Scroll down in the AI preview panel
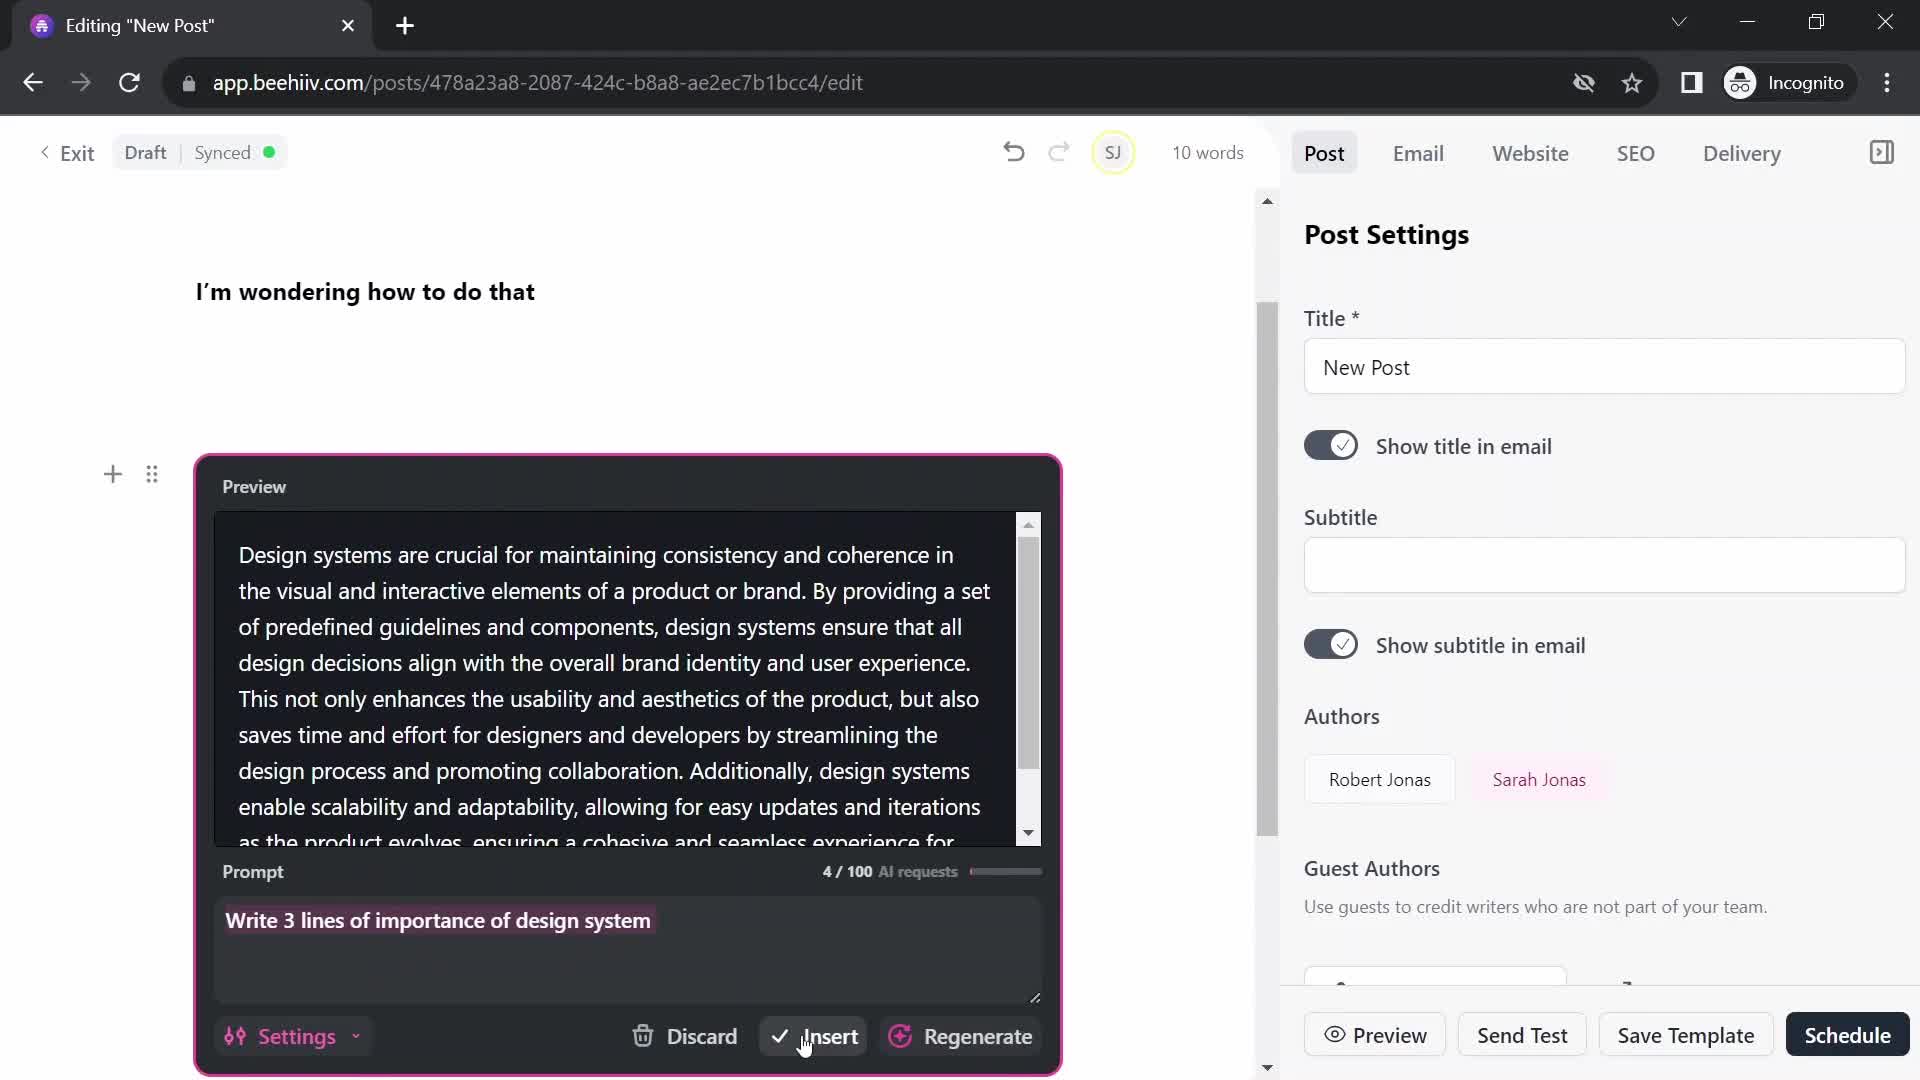The width and height of the screenshot is (1920, 1080). coord(1027,831)
